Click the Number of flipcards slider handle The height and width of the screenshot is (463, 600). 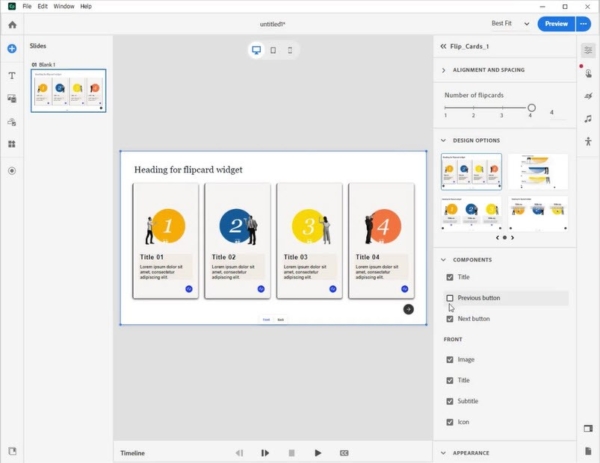531,107
